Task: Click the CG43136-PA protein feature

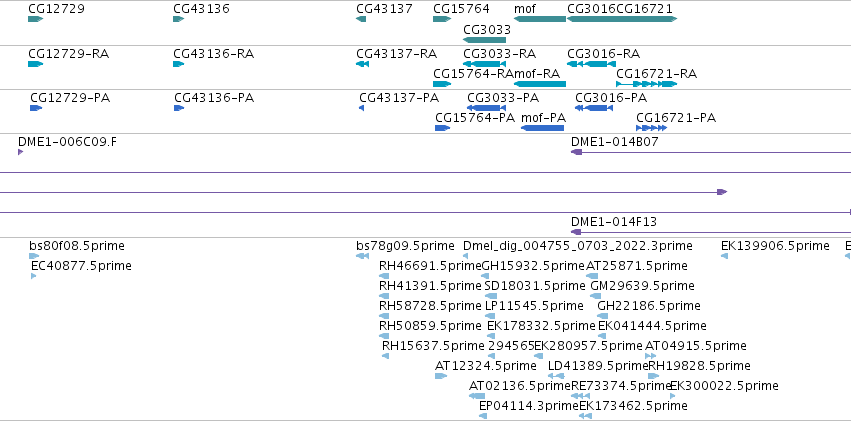Action: tap(179, 108)
